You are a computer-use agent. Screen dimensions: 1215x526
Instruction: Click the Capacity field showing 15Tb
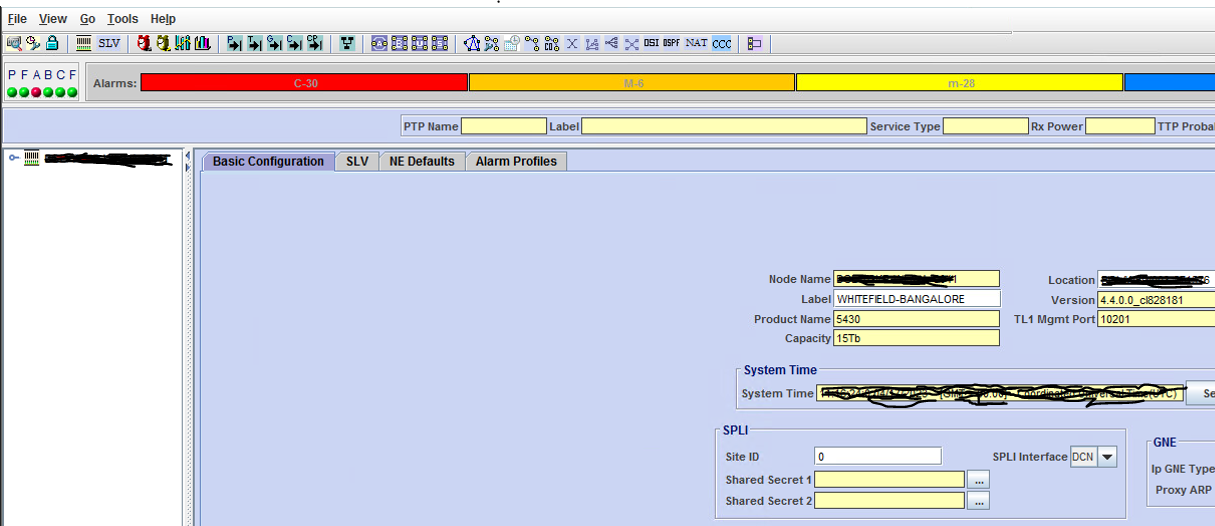click(x=916, y=339)
